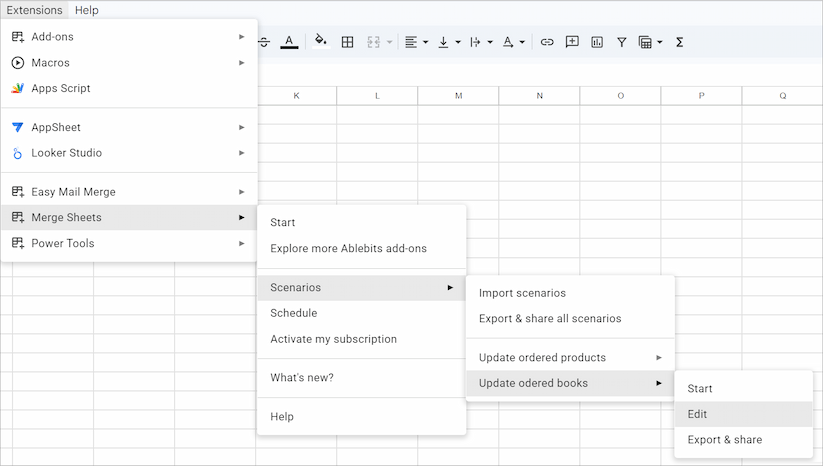Click Help in Merge Sheets submenu
Viewport: 823px width, 466px height.
(x=362, y=417)
